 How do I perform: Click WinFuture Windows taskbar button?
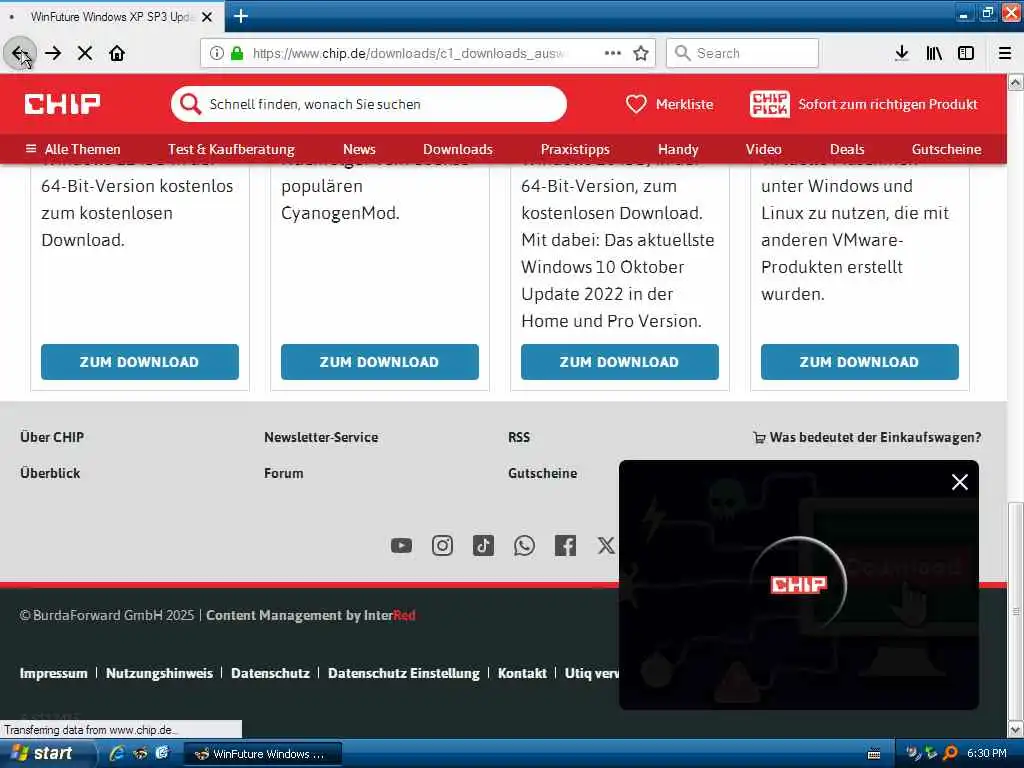tap(261, 754)
